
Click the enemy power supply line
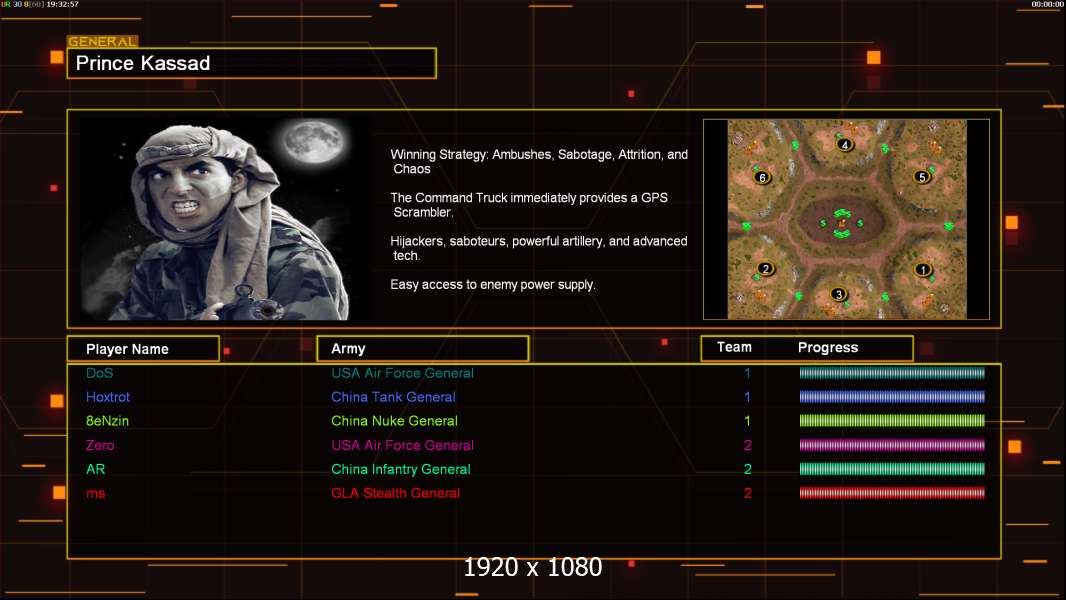[493, 285]
